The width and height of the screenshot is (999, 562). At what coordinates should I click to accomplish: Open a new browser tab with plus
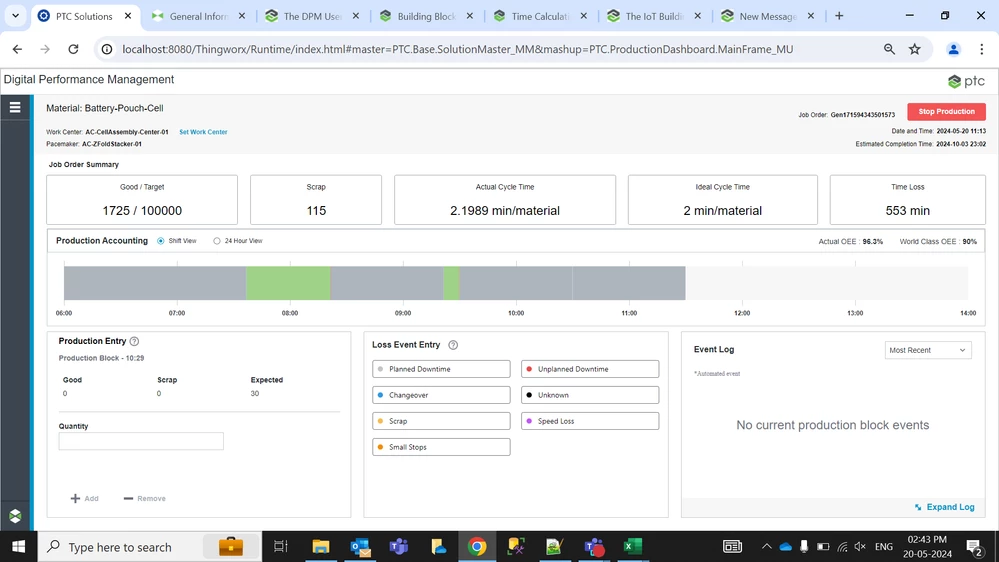point(839,16)
